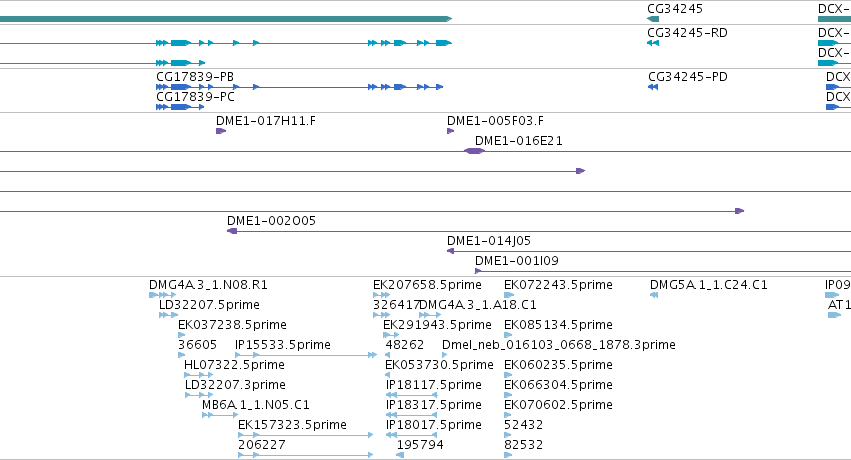Click the 48262 feature label
851x460 pixels.
pyautogui.click(x=404, y=345)
